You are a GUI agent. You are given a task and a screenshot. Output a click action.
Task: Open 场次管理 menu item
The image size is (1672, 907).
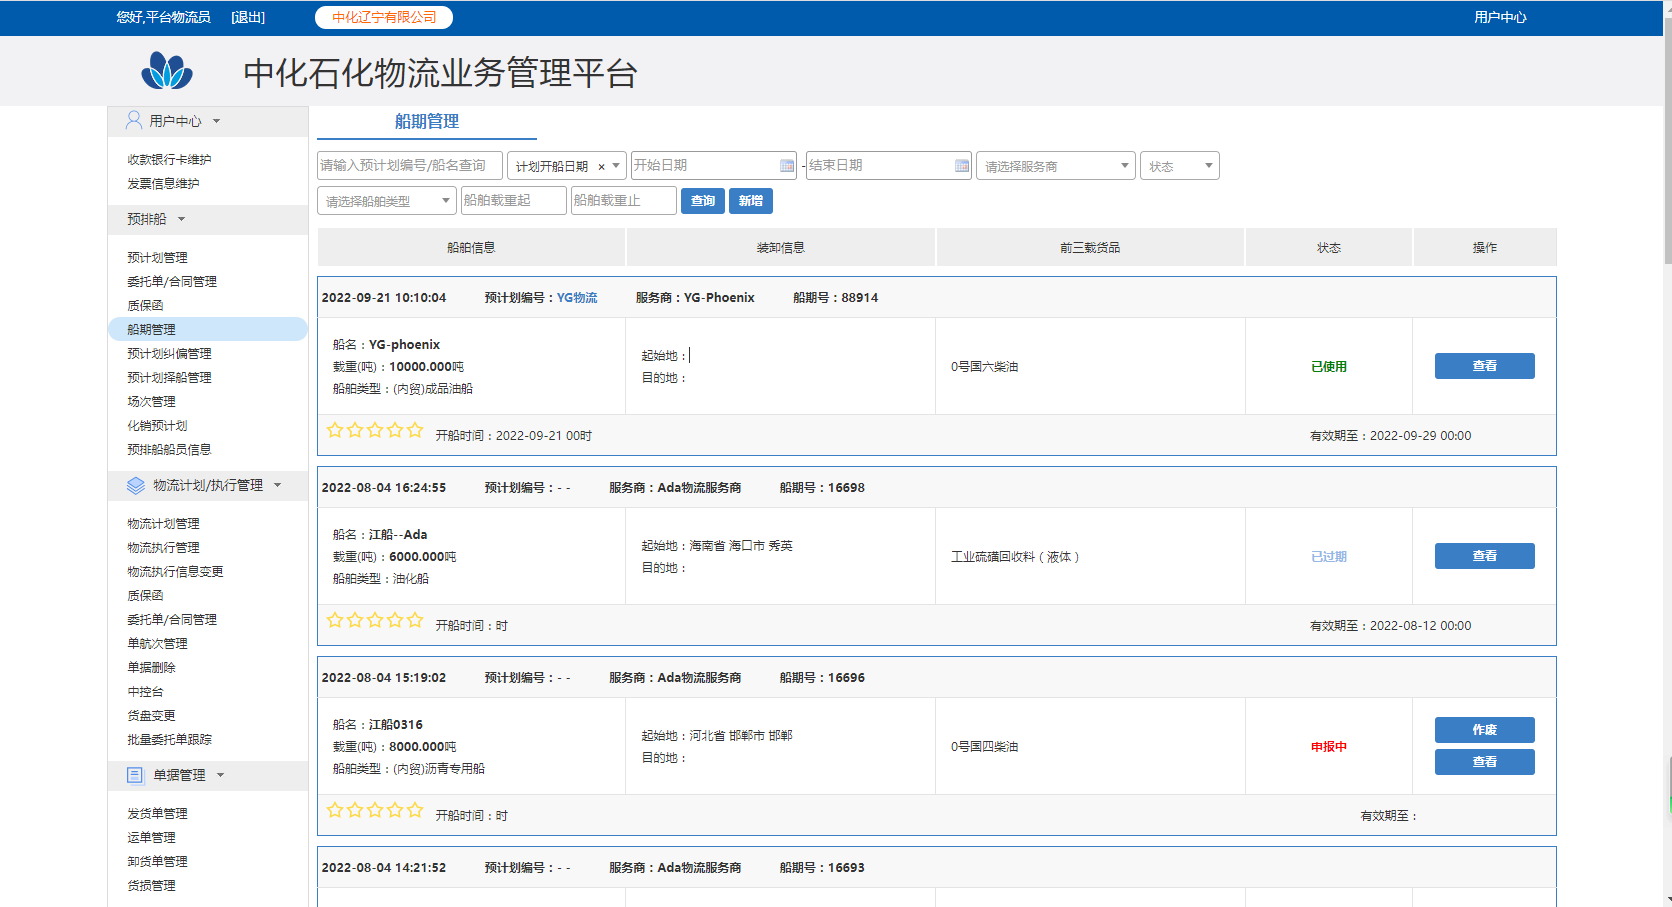click(x=151, y=401)
